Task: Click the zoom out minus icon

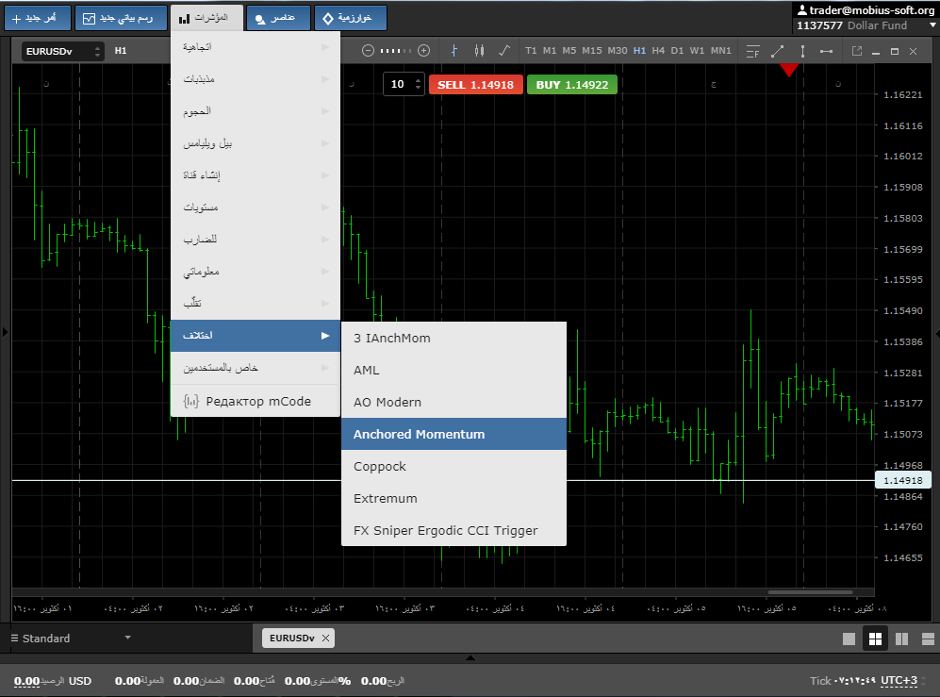Action: coord(368,51)
